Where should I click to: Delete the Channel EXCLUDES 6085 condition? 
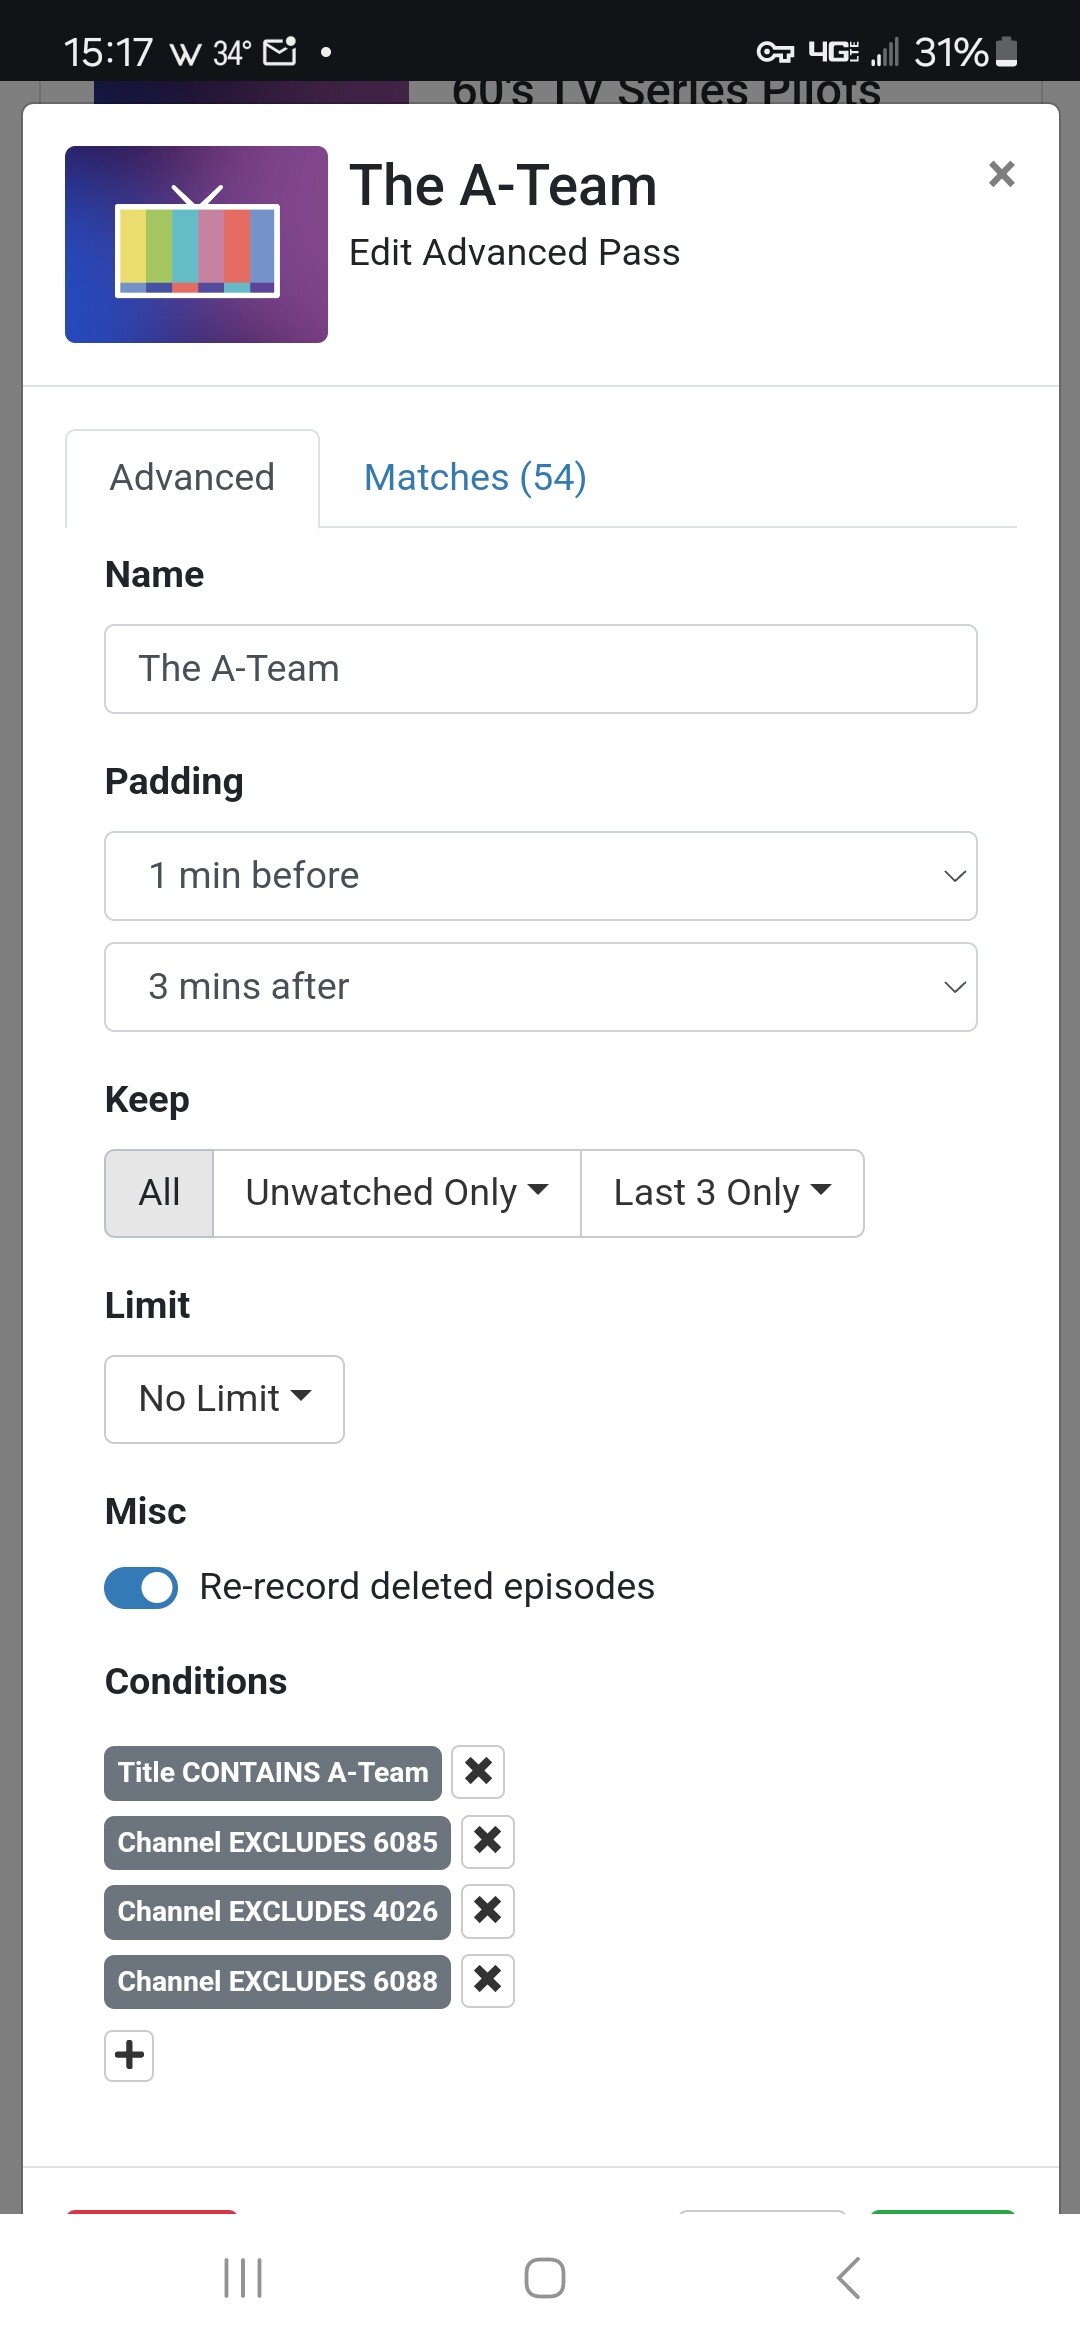tap(488, 1842)
